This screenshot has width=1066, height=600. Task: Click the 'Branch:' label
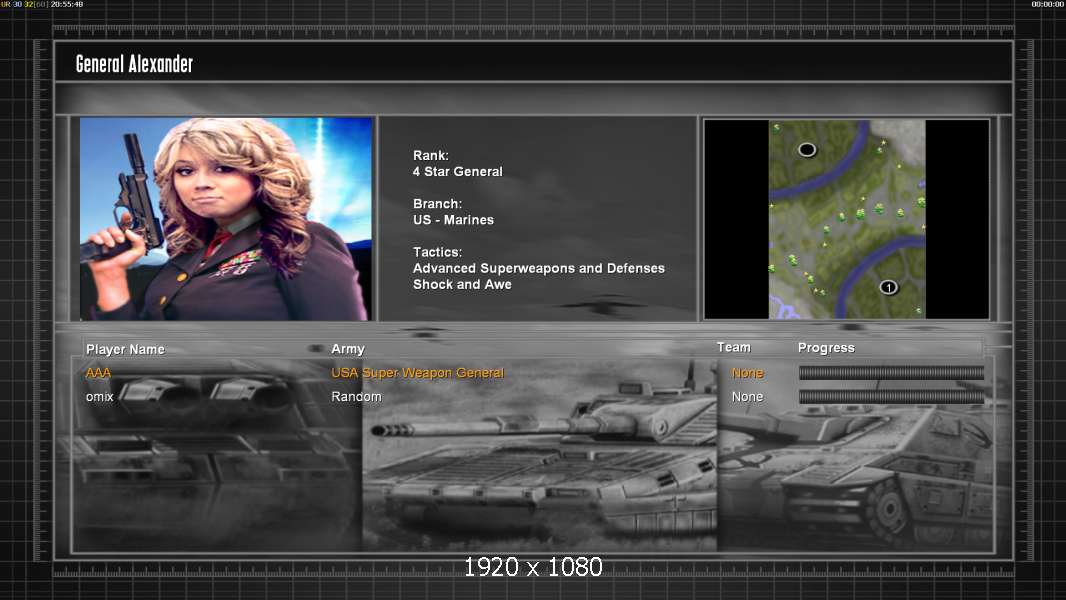tap(437, 204)
